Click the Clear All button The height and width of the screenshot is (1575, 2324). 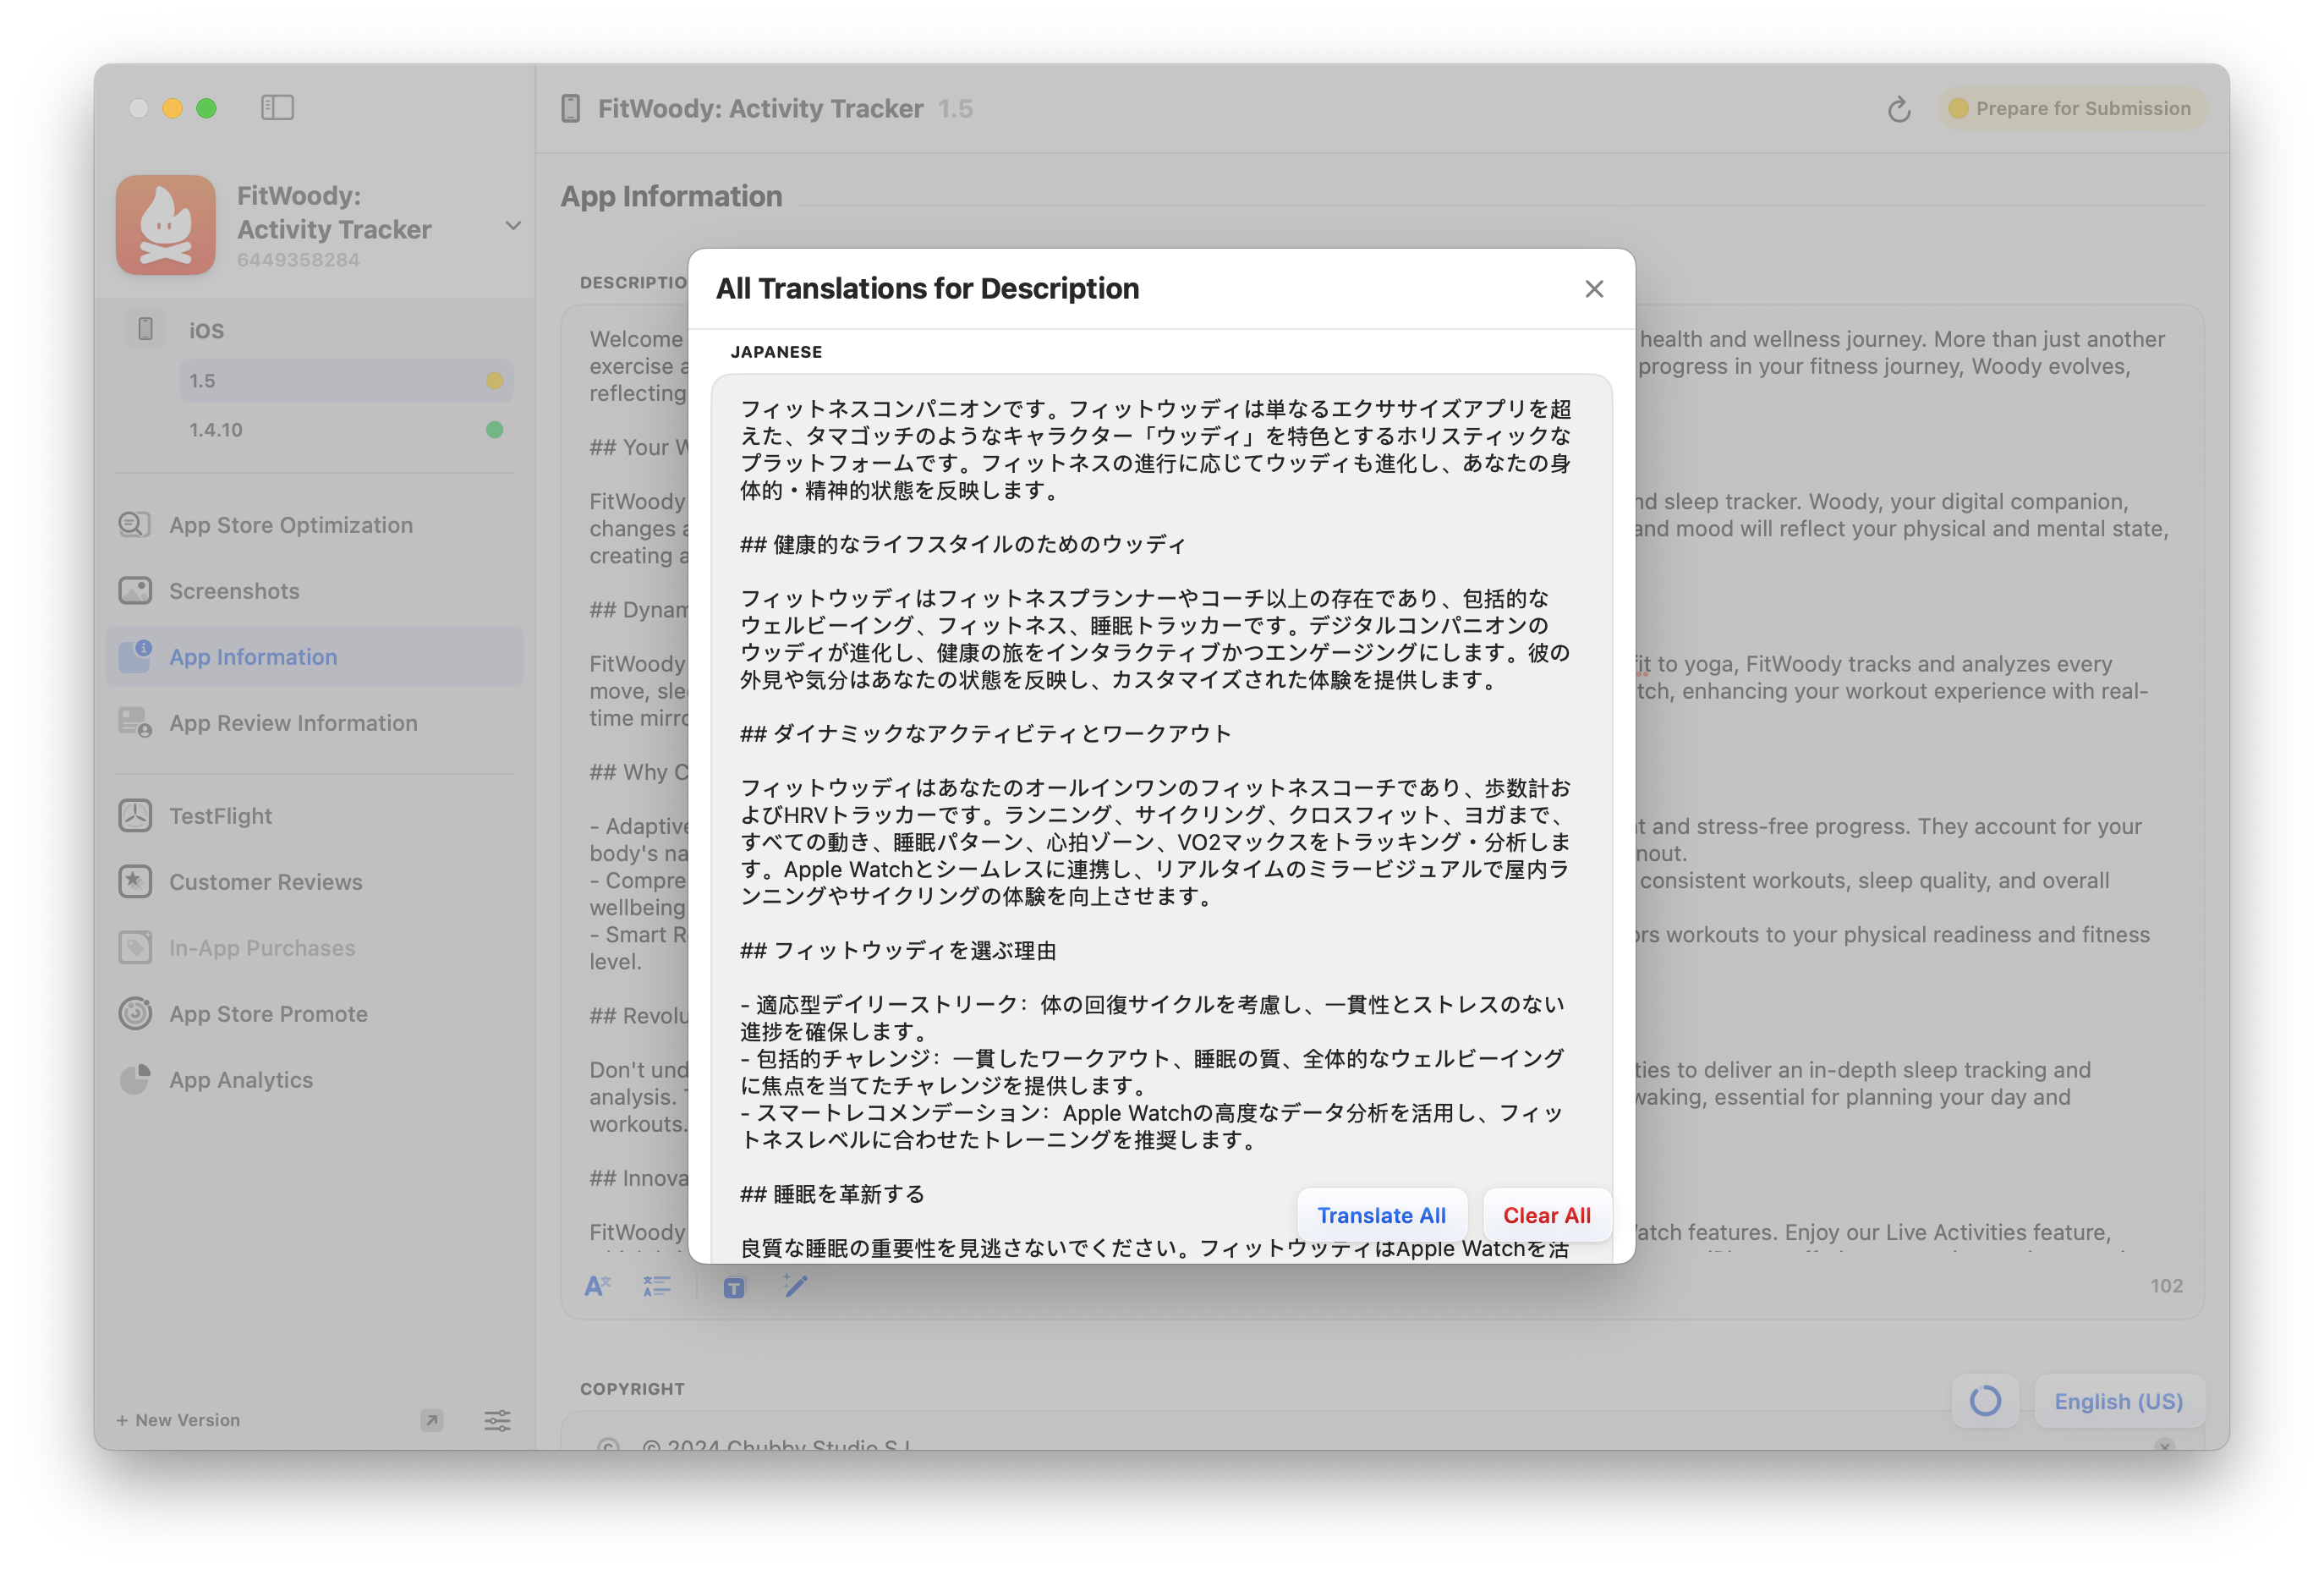click(x=1546, y=1214)
